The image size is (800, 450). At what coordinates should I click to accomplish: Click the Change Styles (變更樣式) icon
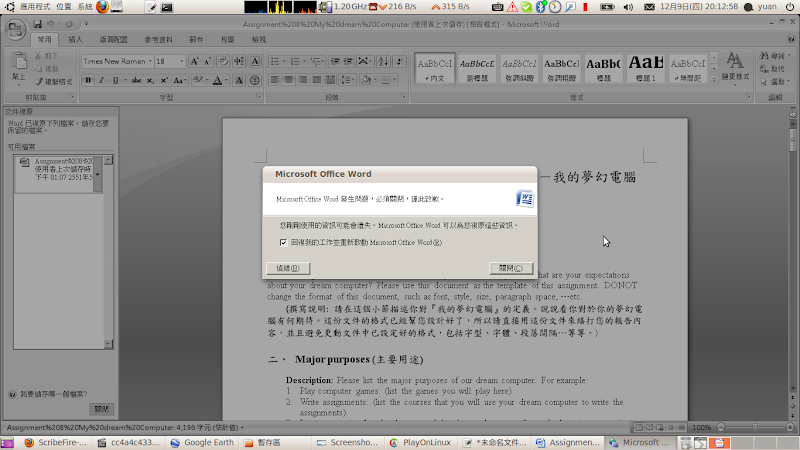tap(735, 66)
